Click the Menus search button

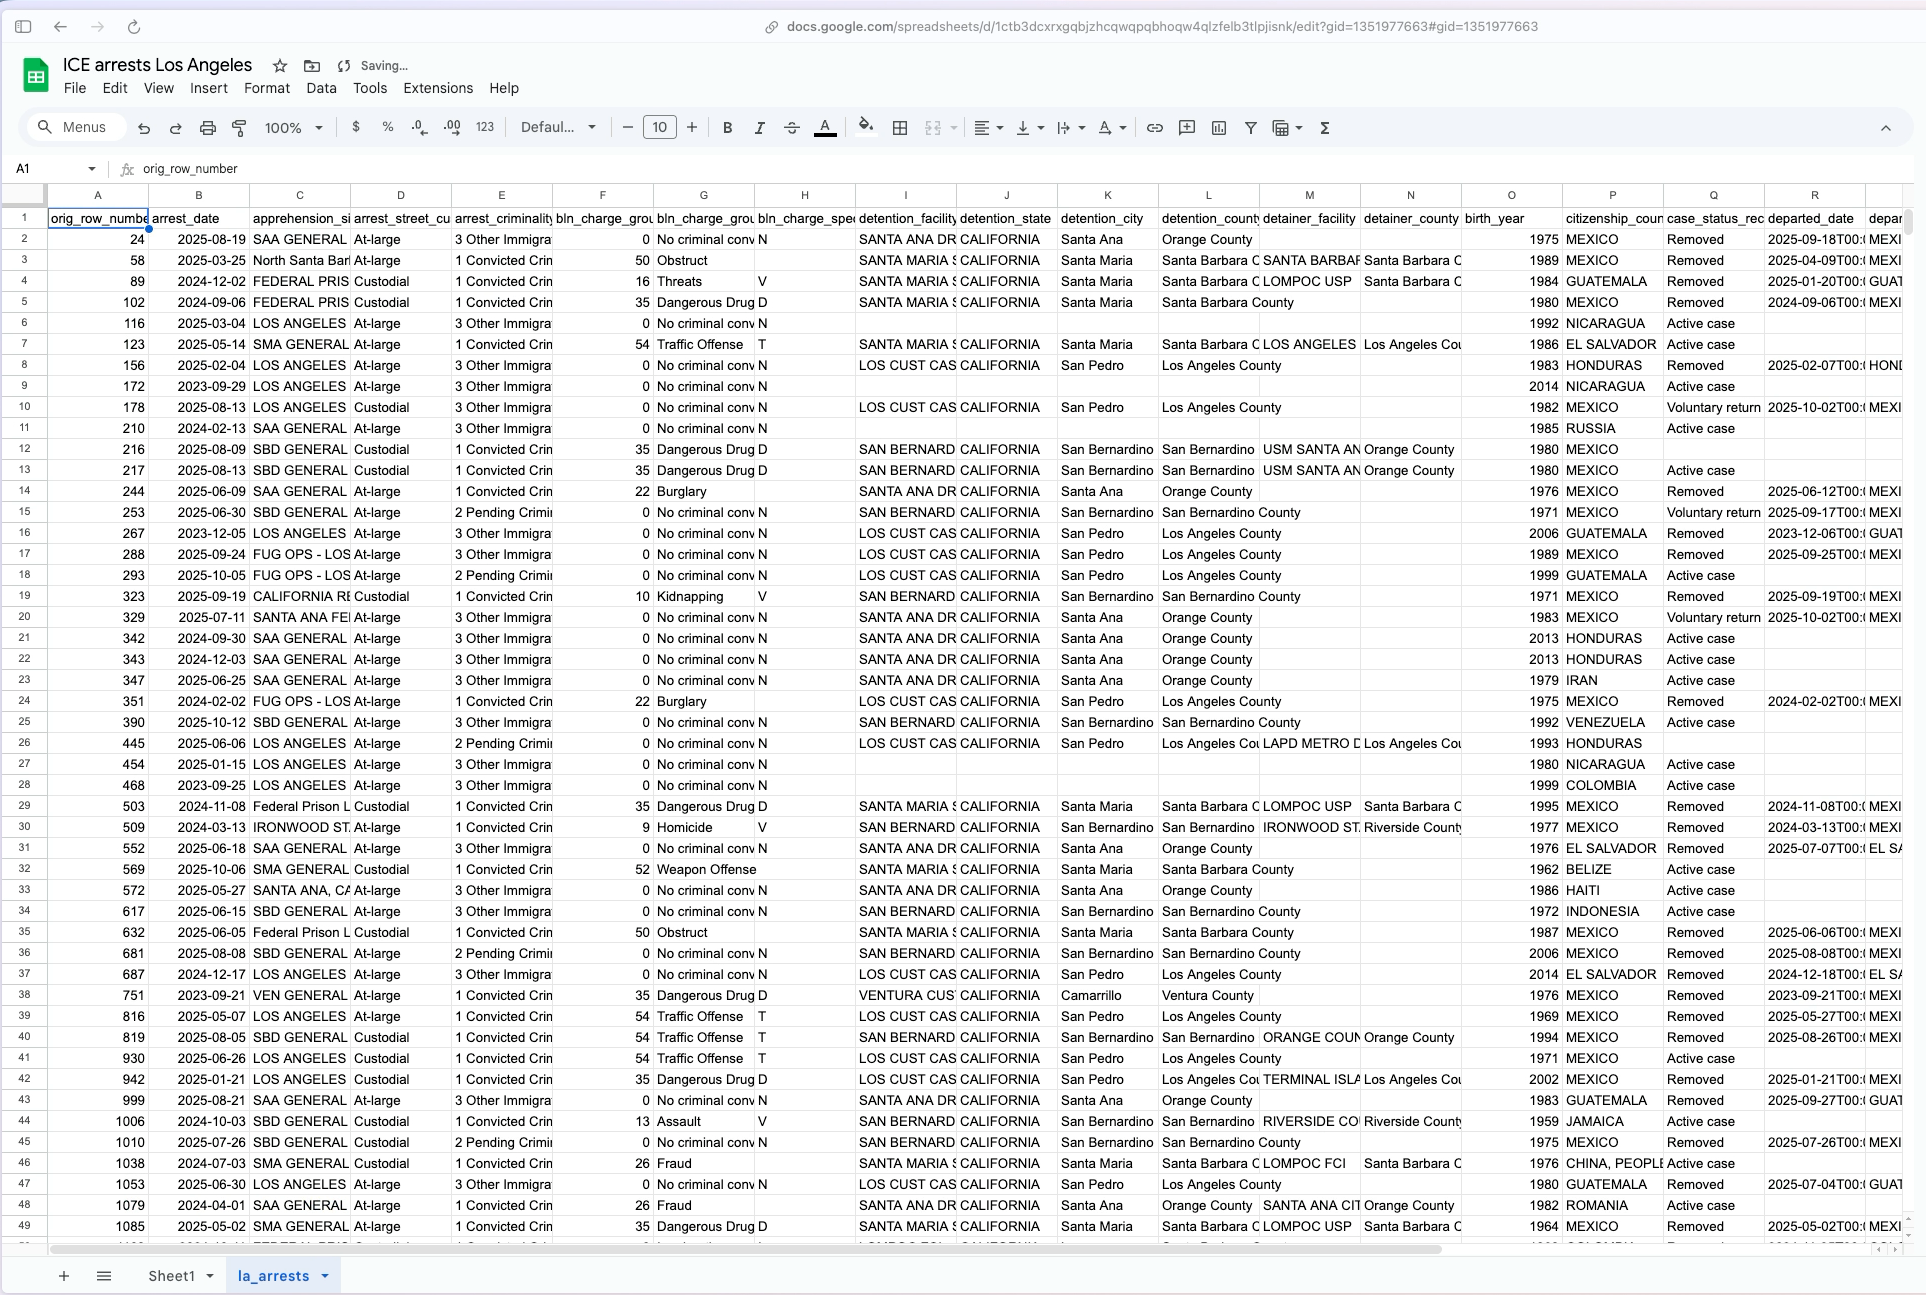point(72,128)
